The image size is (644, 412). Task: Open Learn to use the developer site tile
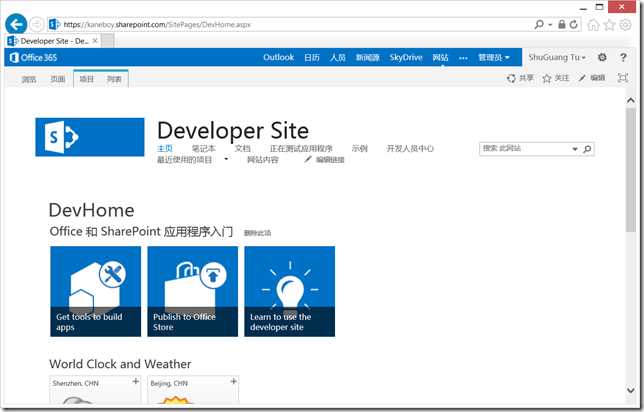coord(290,291)
